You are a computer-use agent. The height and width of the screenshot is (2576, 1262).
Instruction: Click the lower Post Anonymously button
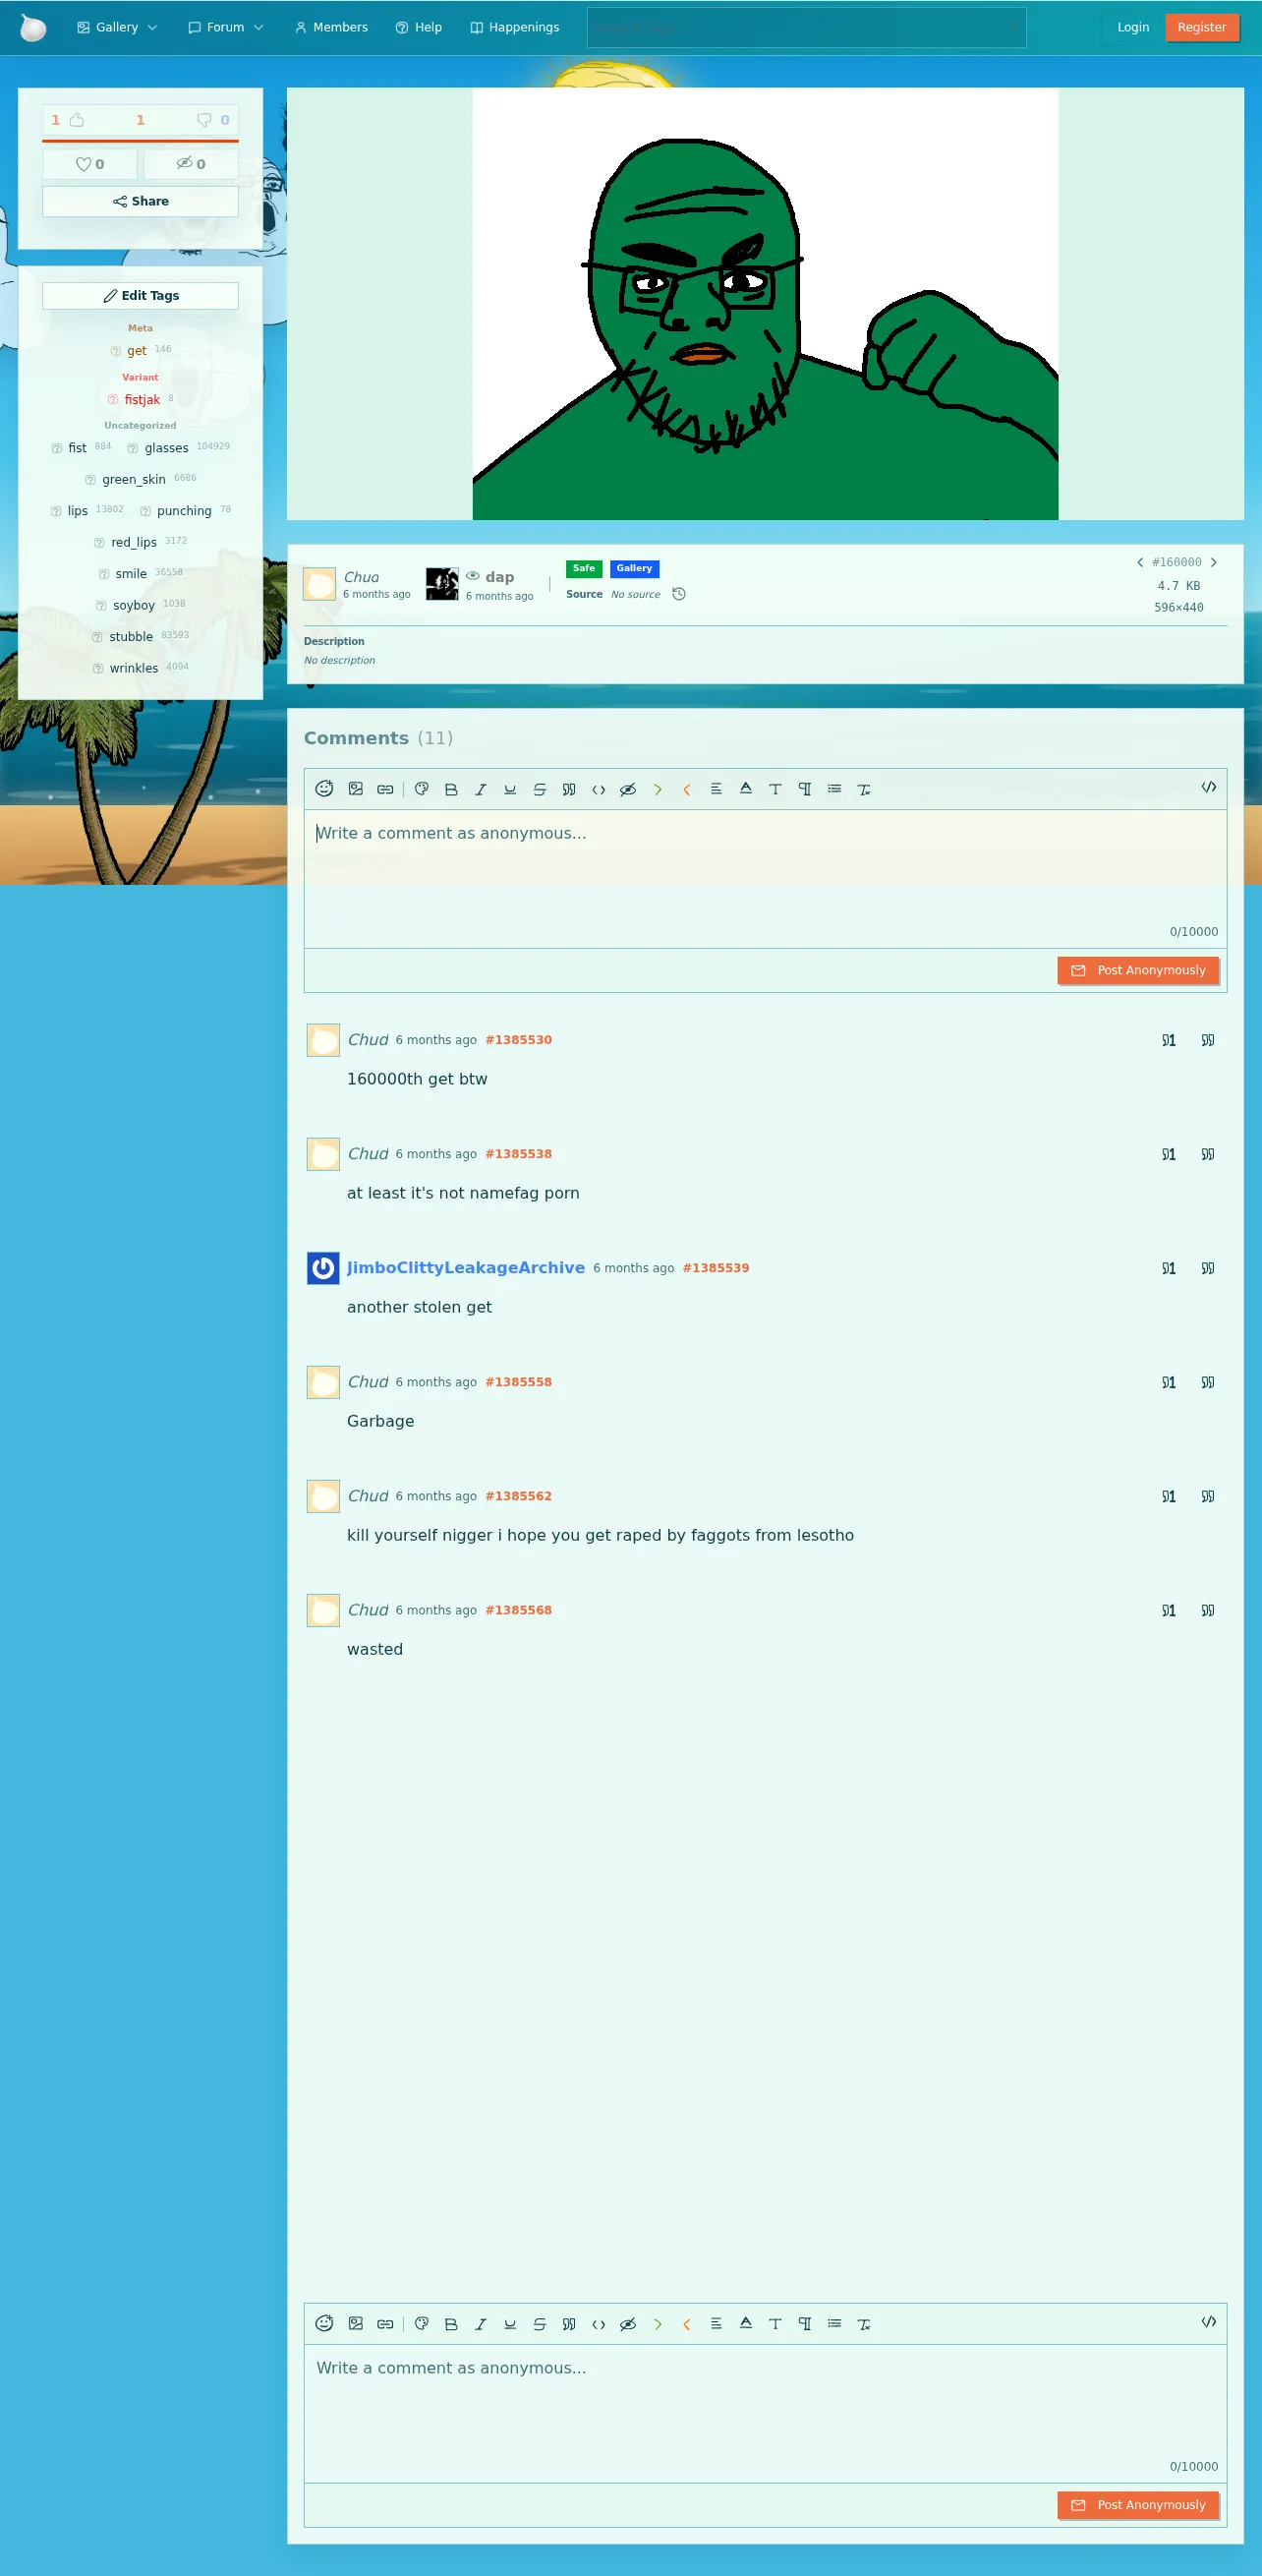point(1138,2504)
